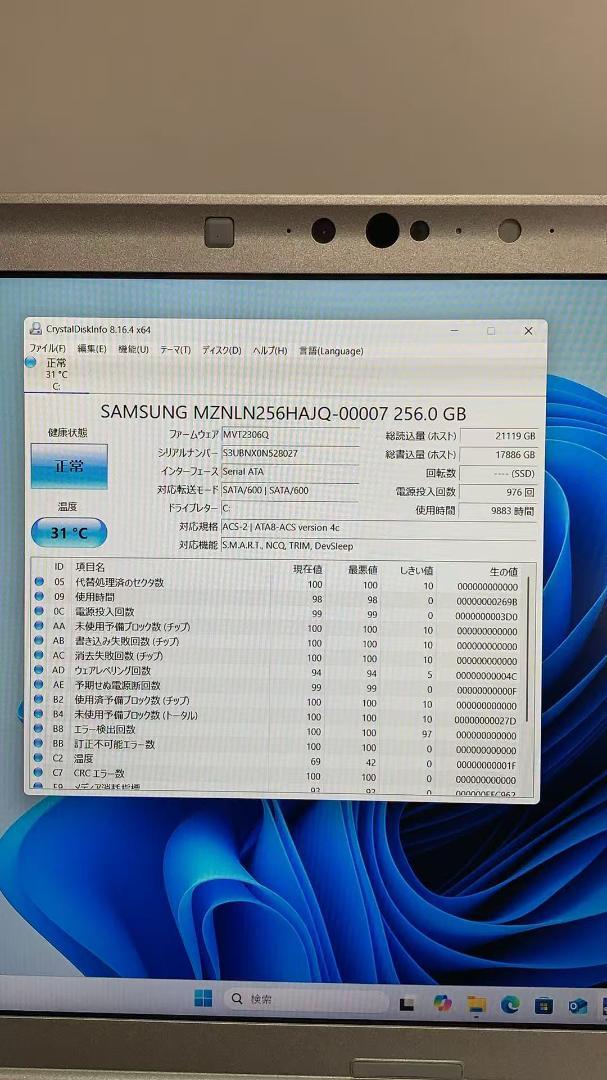Close the CrystalDiskInfo window
The height and width of the screenshot is (1080, 607).
click(x=528, y=331)
